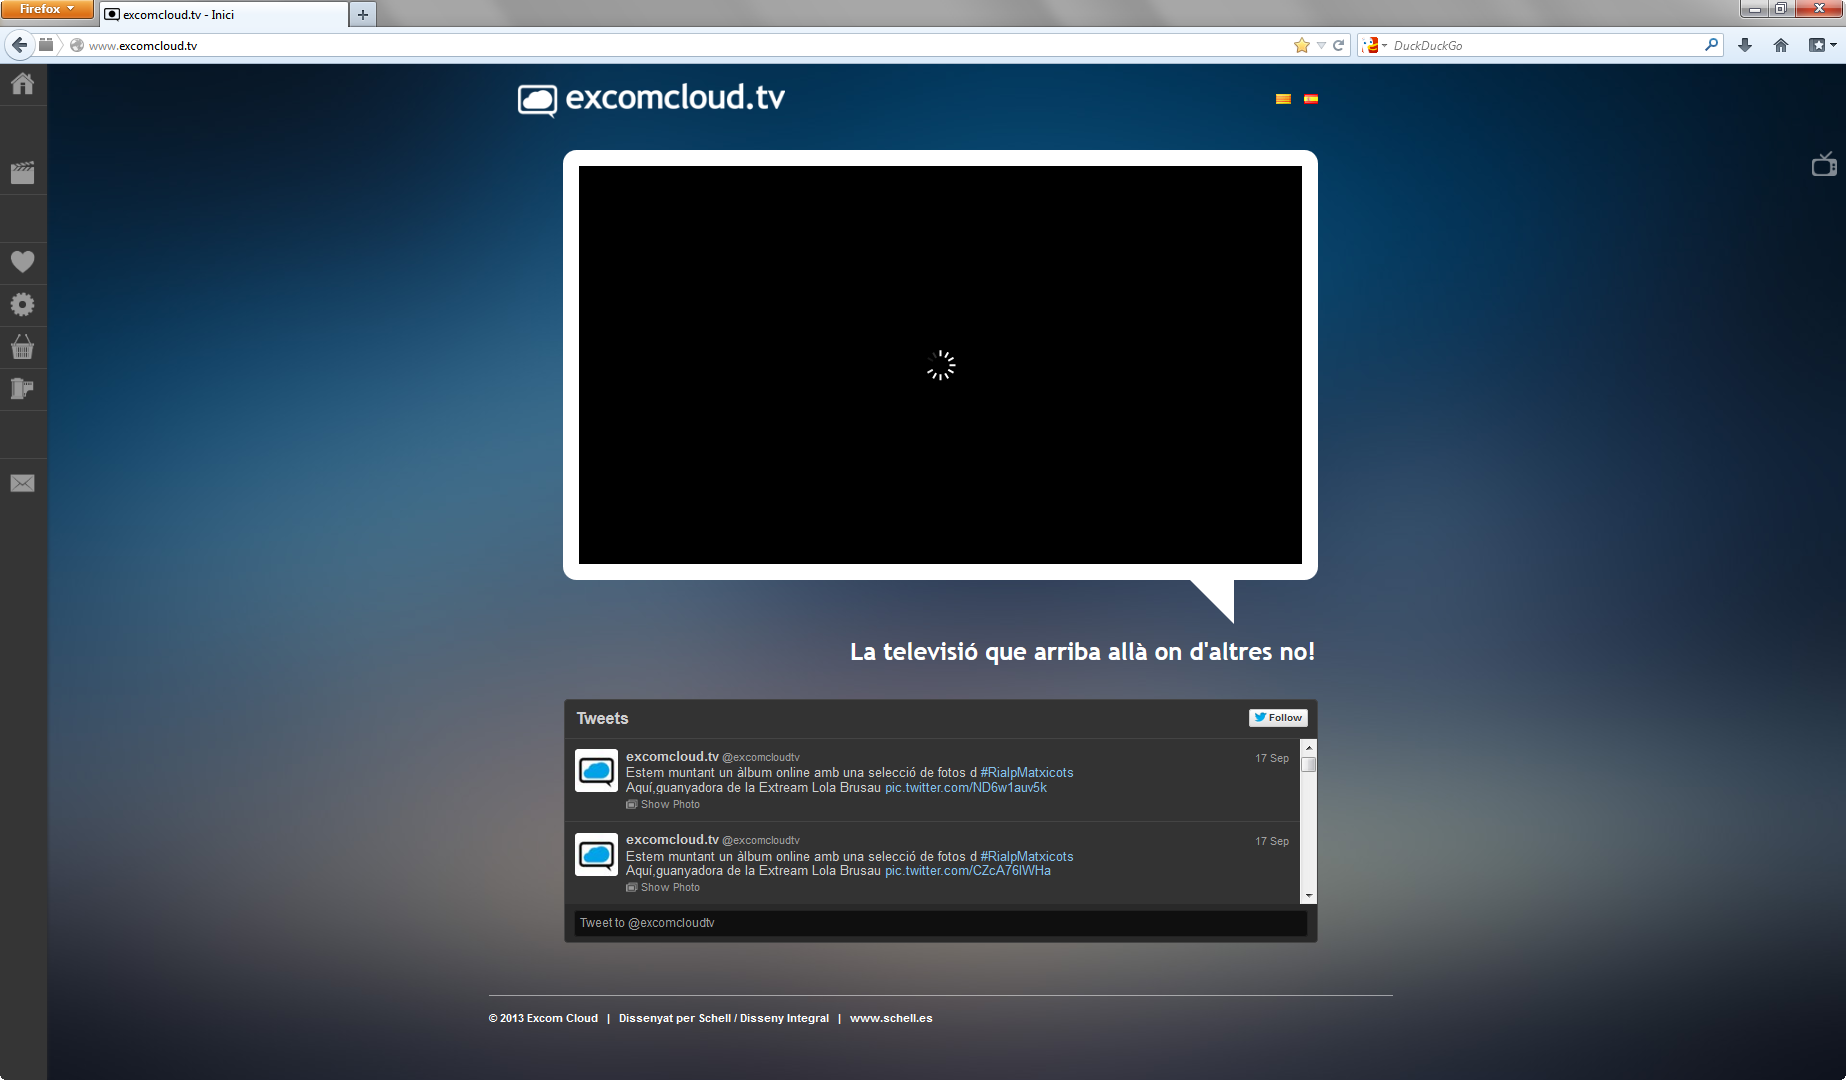Open the heart favorites icon in sidebar

pos(22,261)
